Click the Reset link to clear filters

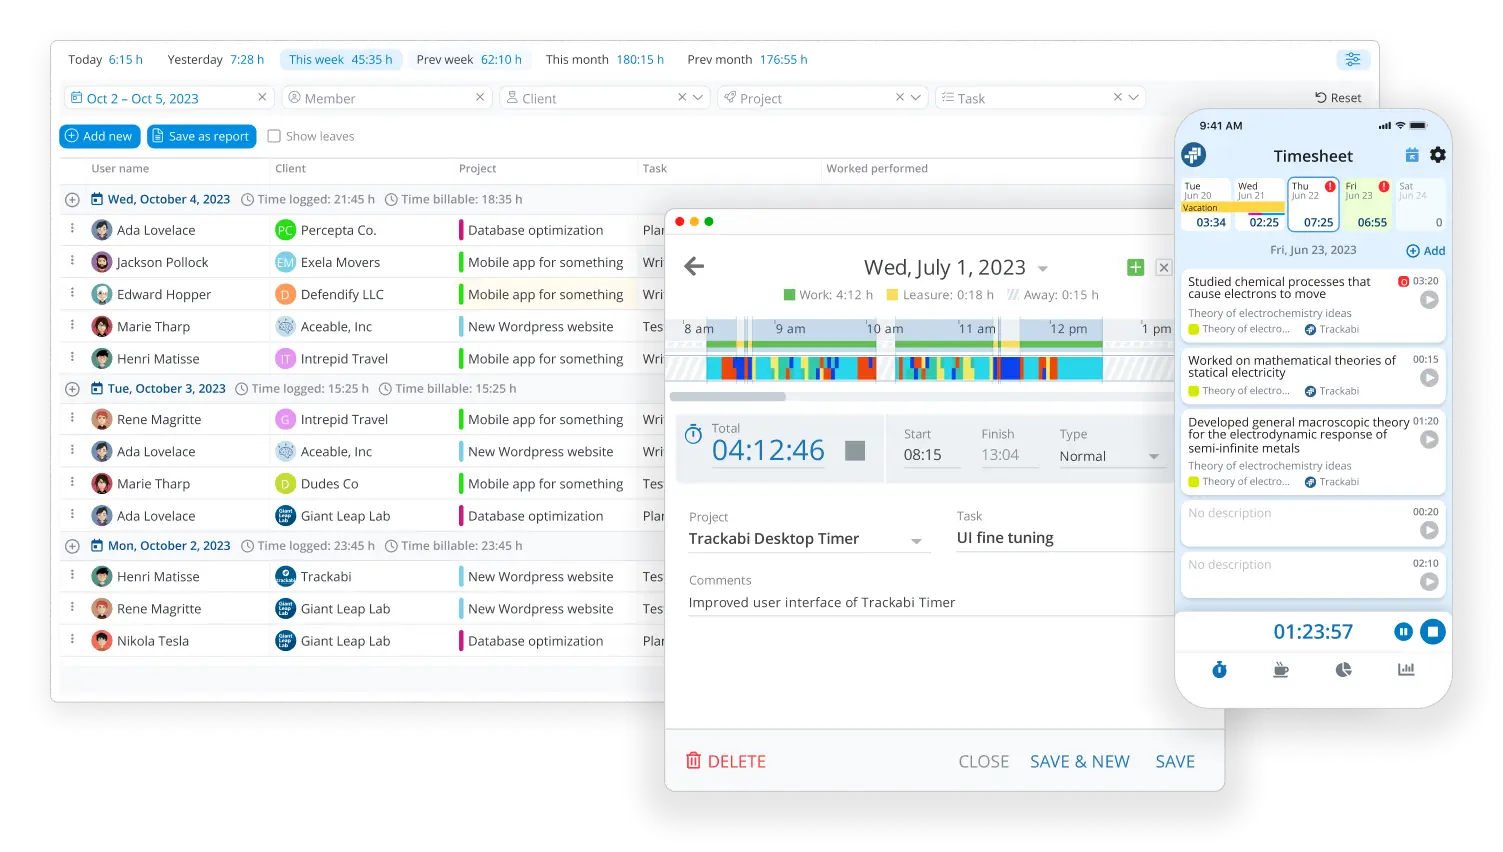point(1339,97)
